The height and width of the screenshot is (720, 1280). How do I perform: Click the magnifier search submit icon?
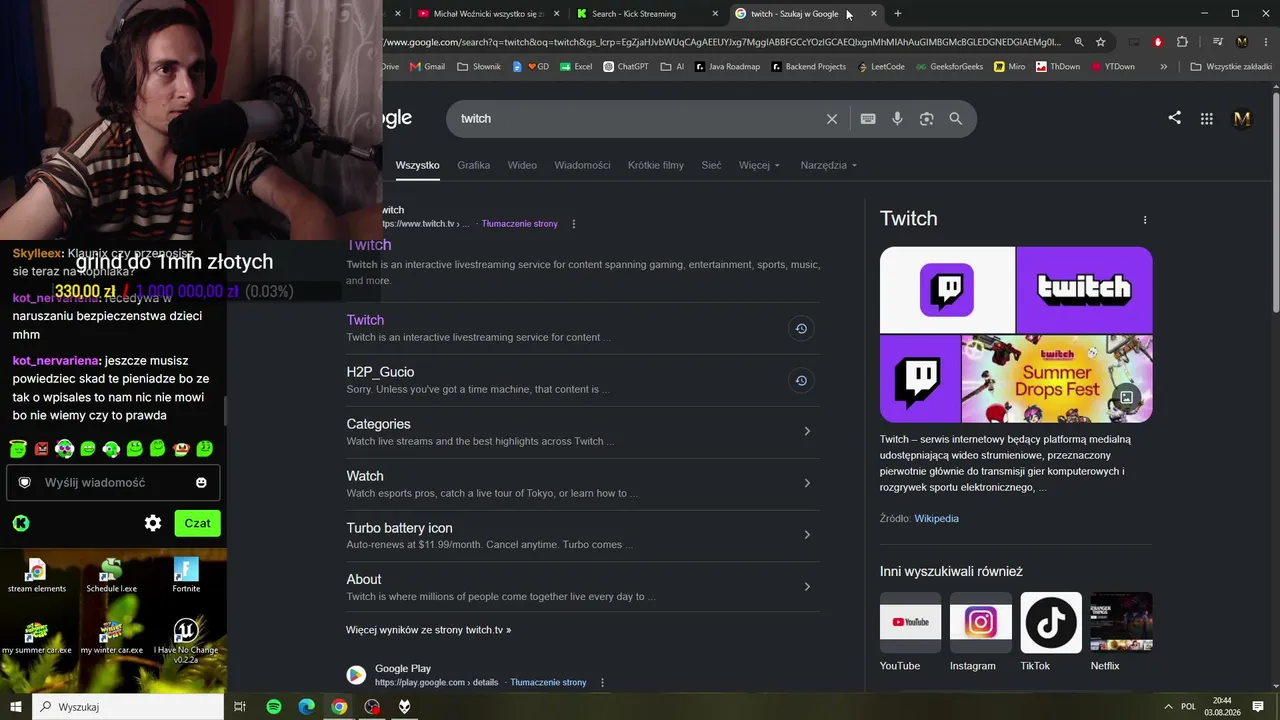(956, 119)
